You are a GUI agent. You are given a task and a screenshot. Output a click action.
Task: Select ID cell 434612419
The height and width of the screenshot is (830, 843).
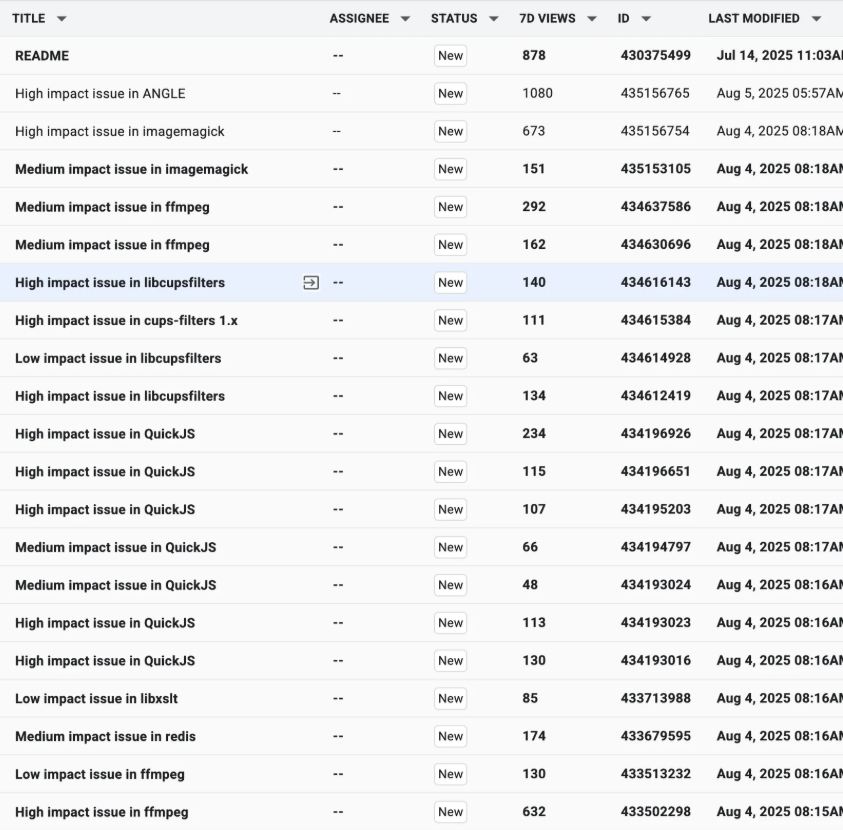coord(655,396)
